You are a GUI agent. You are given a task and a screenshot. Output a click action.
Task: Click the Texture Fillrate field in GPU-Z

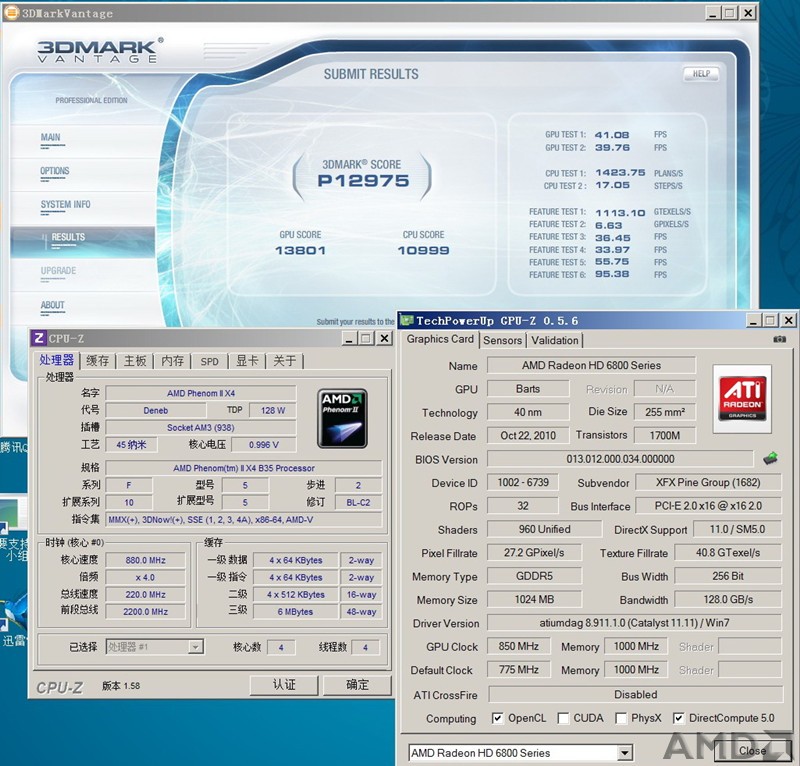728,553
